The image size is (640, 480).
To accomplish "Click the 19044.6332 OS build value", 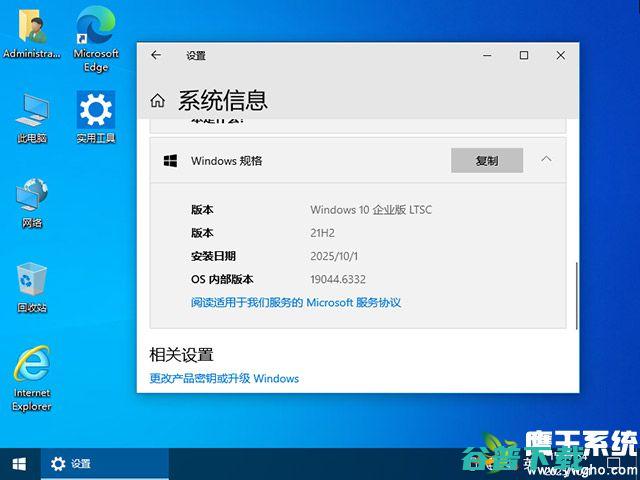I will pos(338,280).
